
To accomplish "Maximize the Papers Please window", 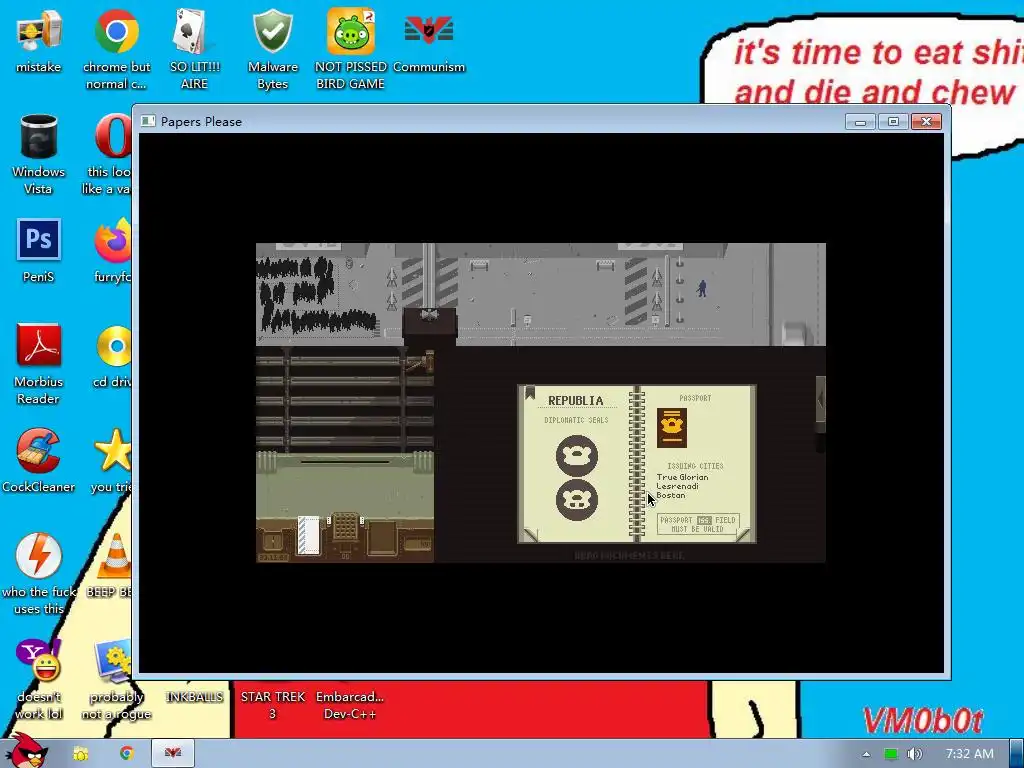I will pyautogui.click(x=893, y=121).
